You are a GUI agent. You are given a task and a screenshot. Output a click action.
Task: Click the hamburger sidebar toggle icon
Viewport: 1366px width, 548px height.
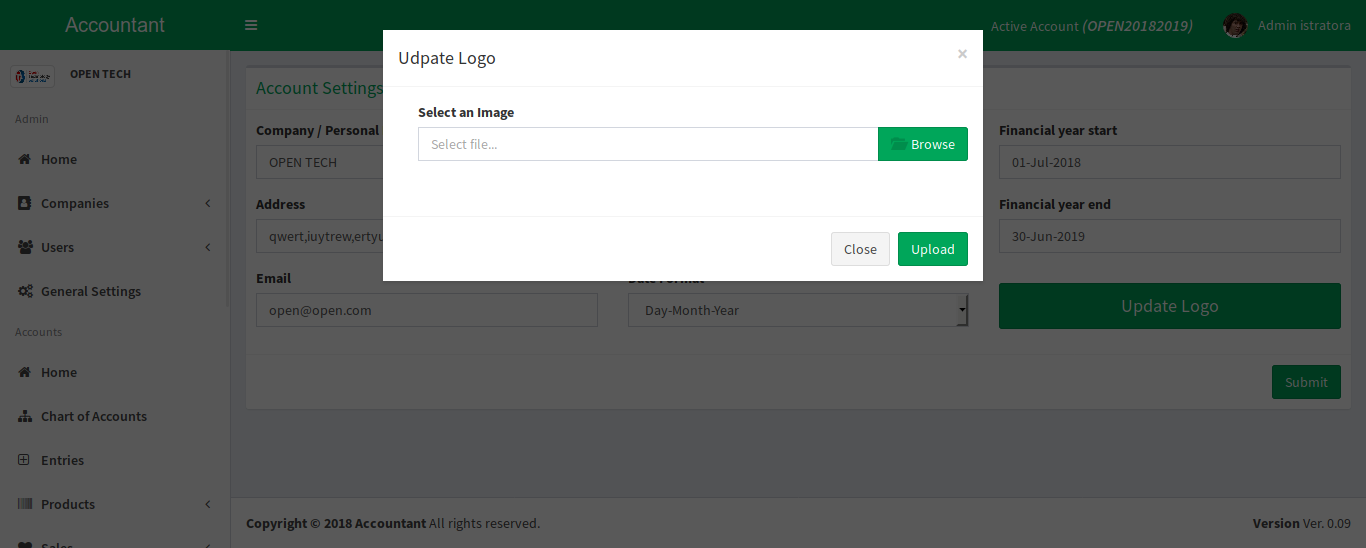[x=251, y=25]
